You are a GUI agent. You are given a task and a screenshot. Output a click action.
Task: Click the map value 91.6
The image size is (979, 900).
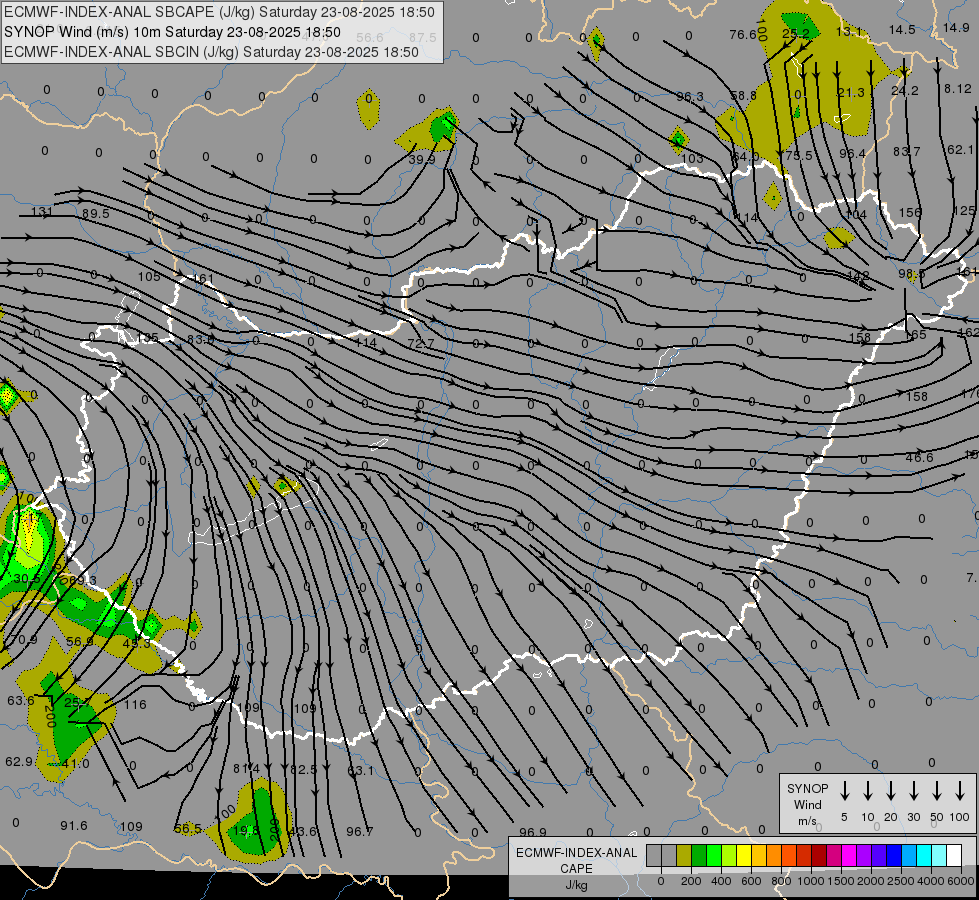[74, 826]
